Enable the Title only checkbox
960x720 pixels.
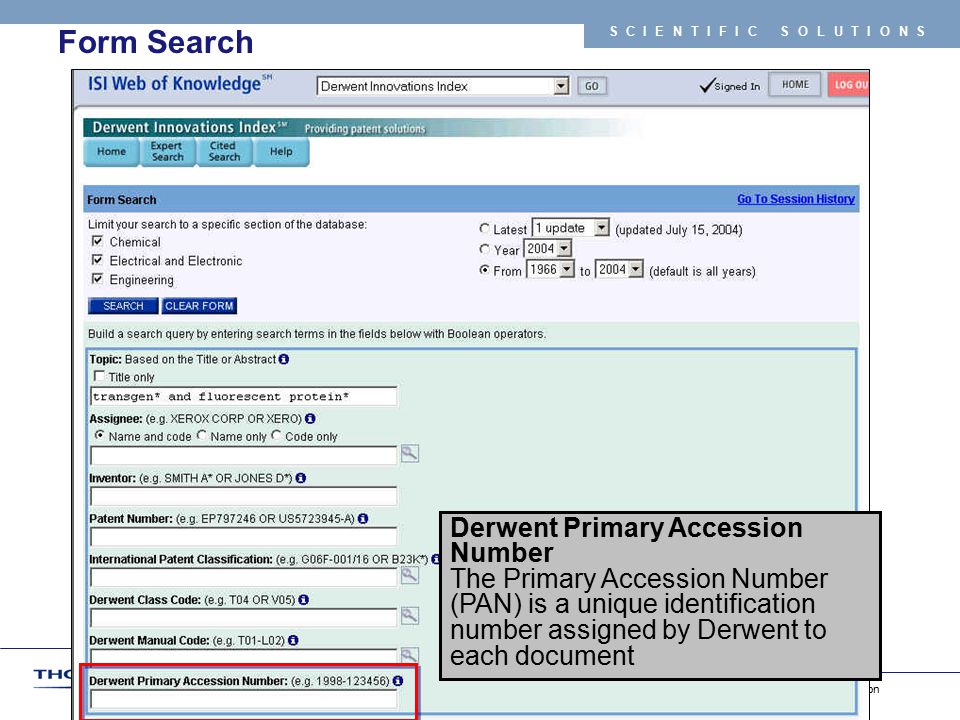[99, 376]
